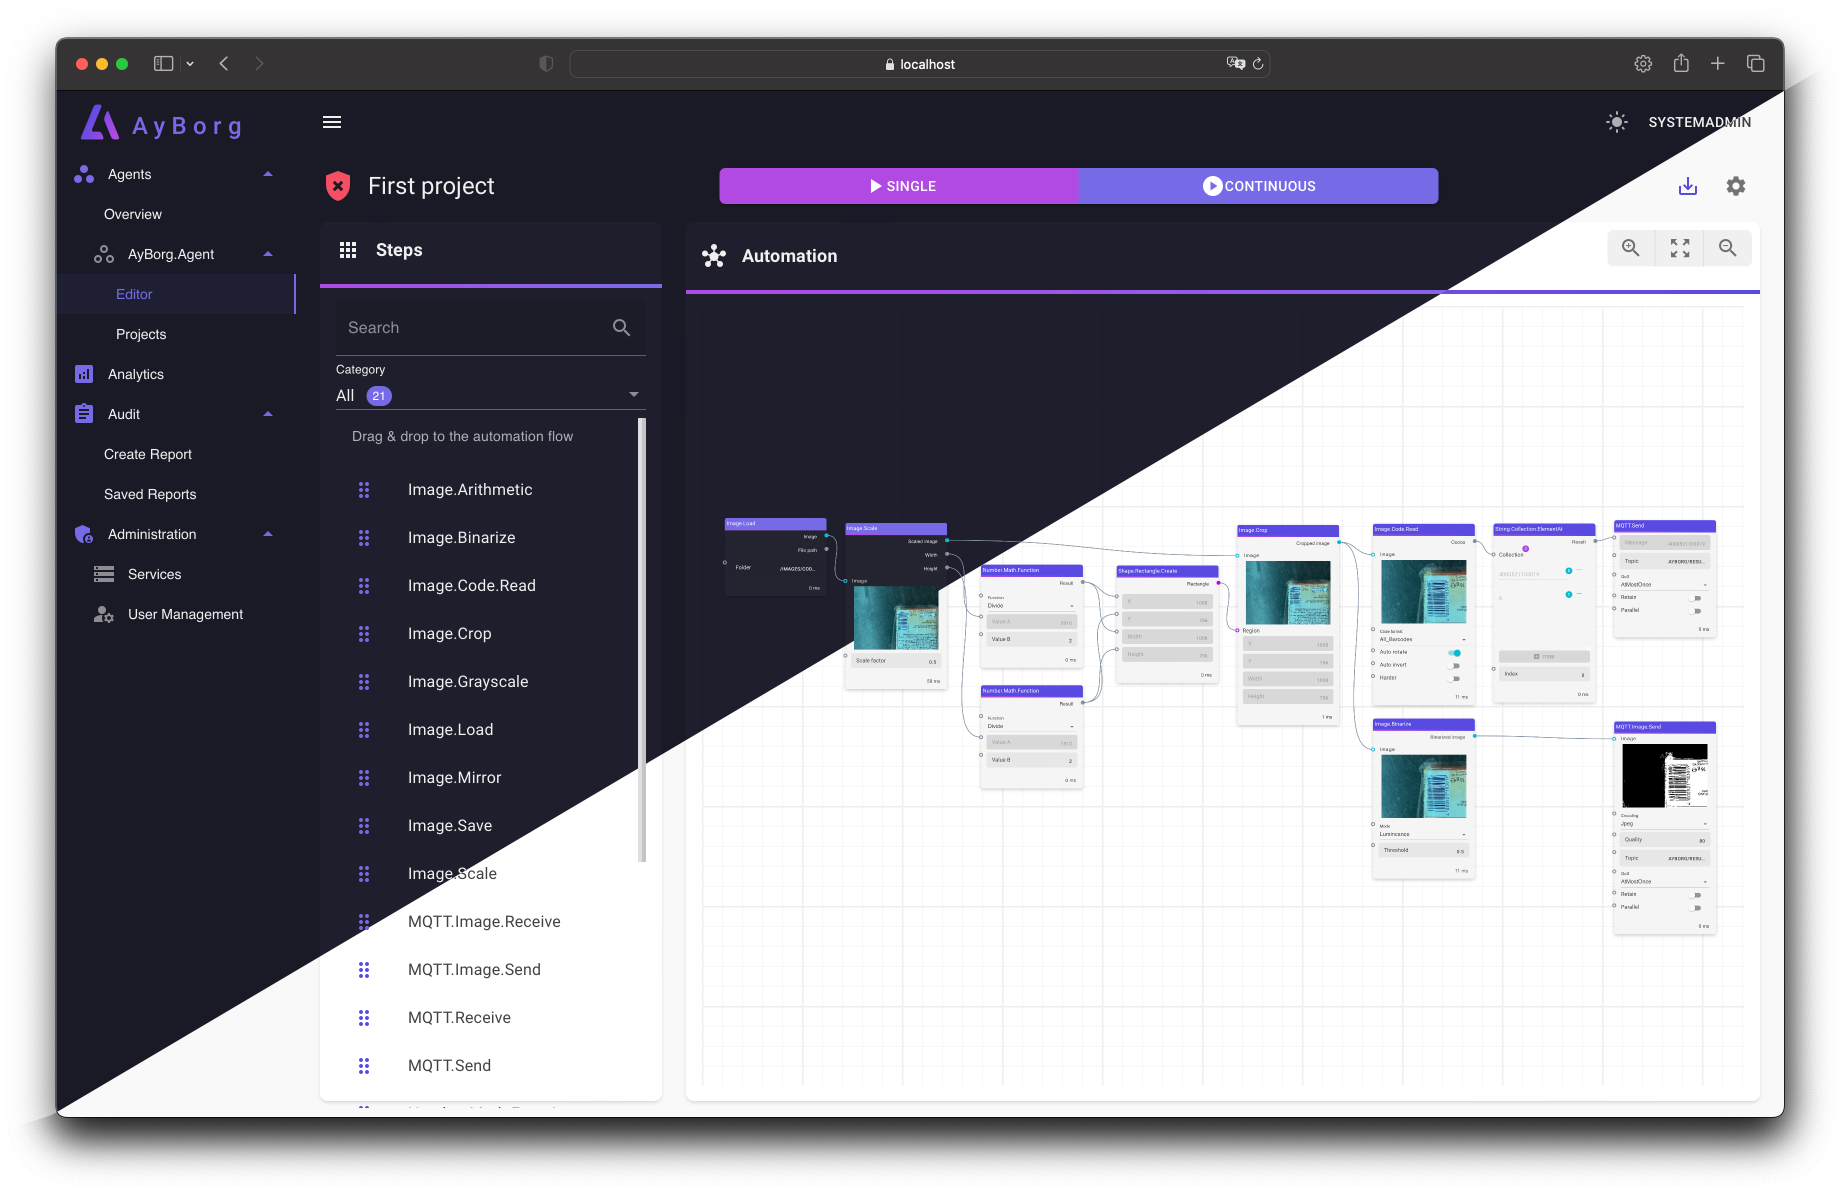This screenshot has height=1191, width=1840.
Task: Grab the Image.Arithmetic drag handle
Action: tap(364, 490)
